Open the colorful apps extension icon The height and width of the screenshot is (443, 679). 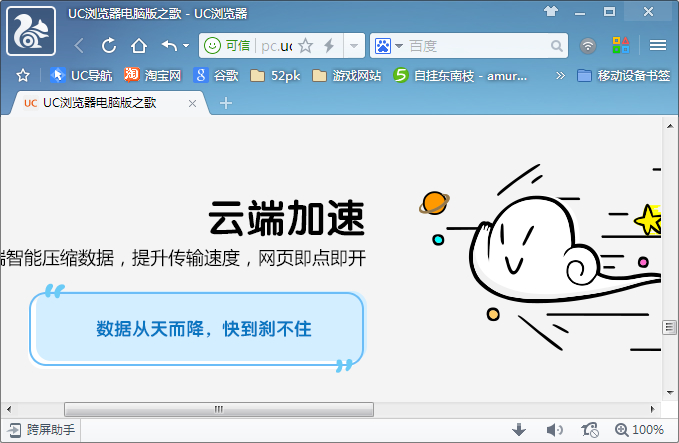(621, 45)
